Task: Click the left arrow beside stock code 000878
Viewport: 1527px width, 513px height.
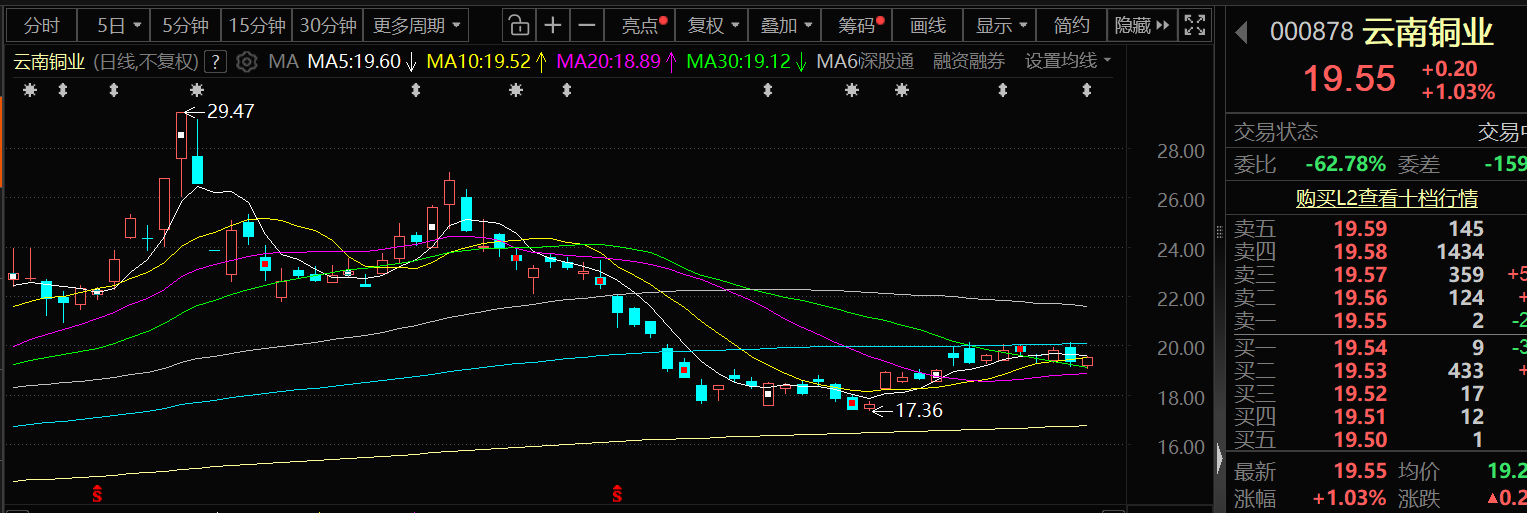Action: [1242, 33]
